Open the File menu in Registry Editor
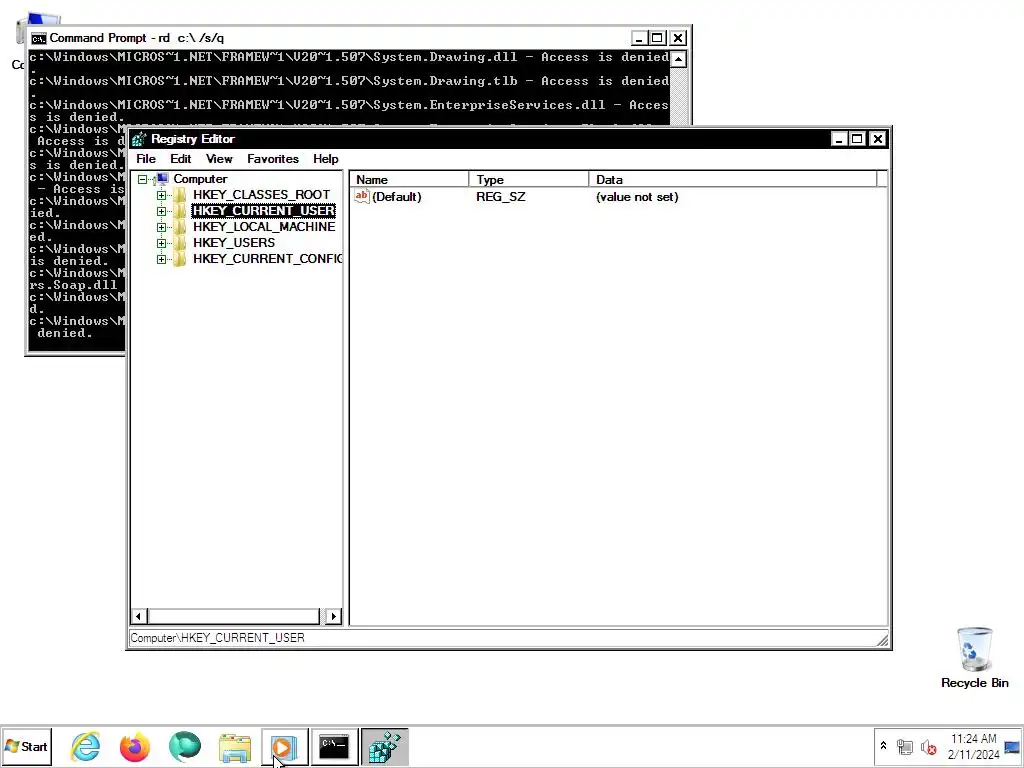The height and width of the screenshot is (768, 1024). [146, 159]
